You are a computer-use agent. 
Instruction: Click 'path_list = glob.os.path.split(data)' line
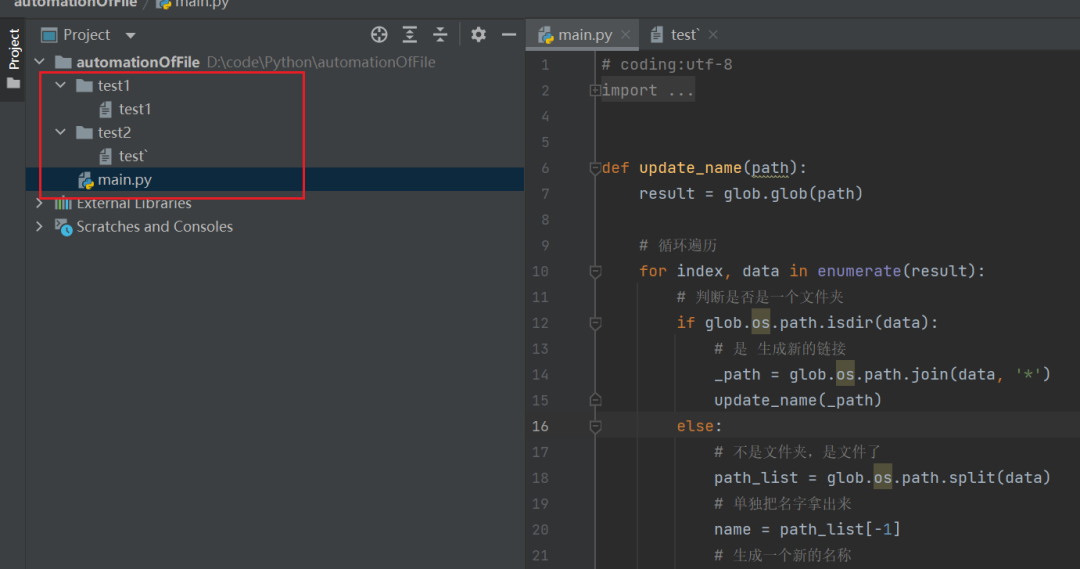pyautogui.click(x=882, y=478)
